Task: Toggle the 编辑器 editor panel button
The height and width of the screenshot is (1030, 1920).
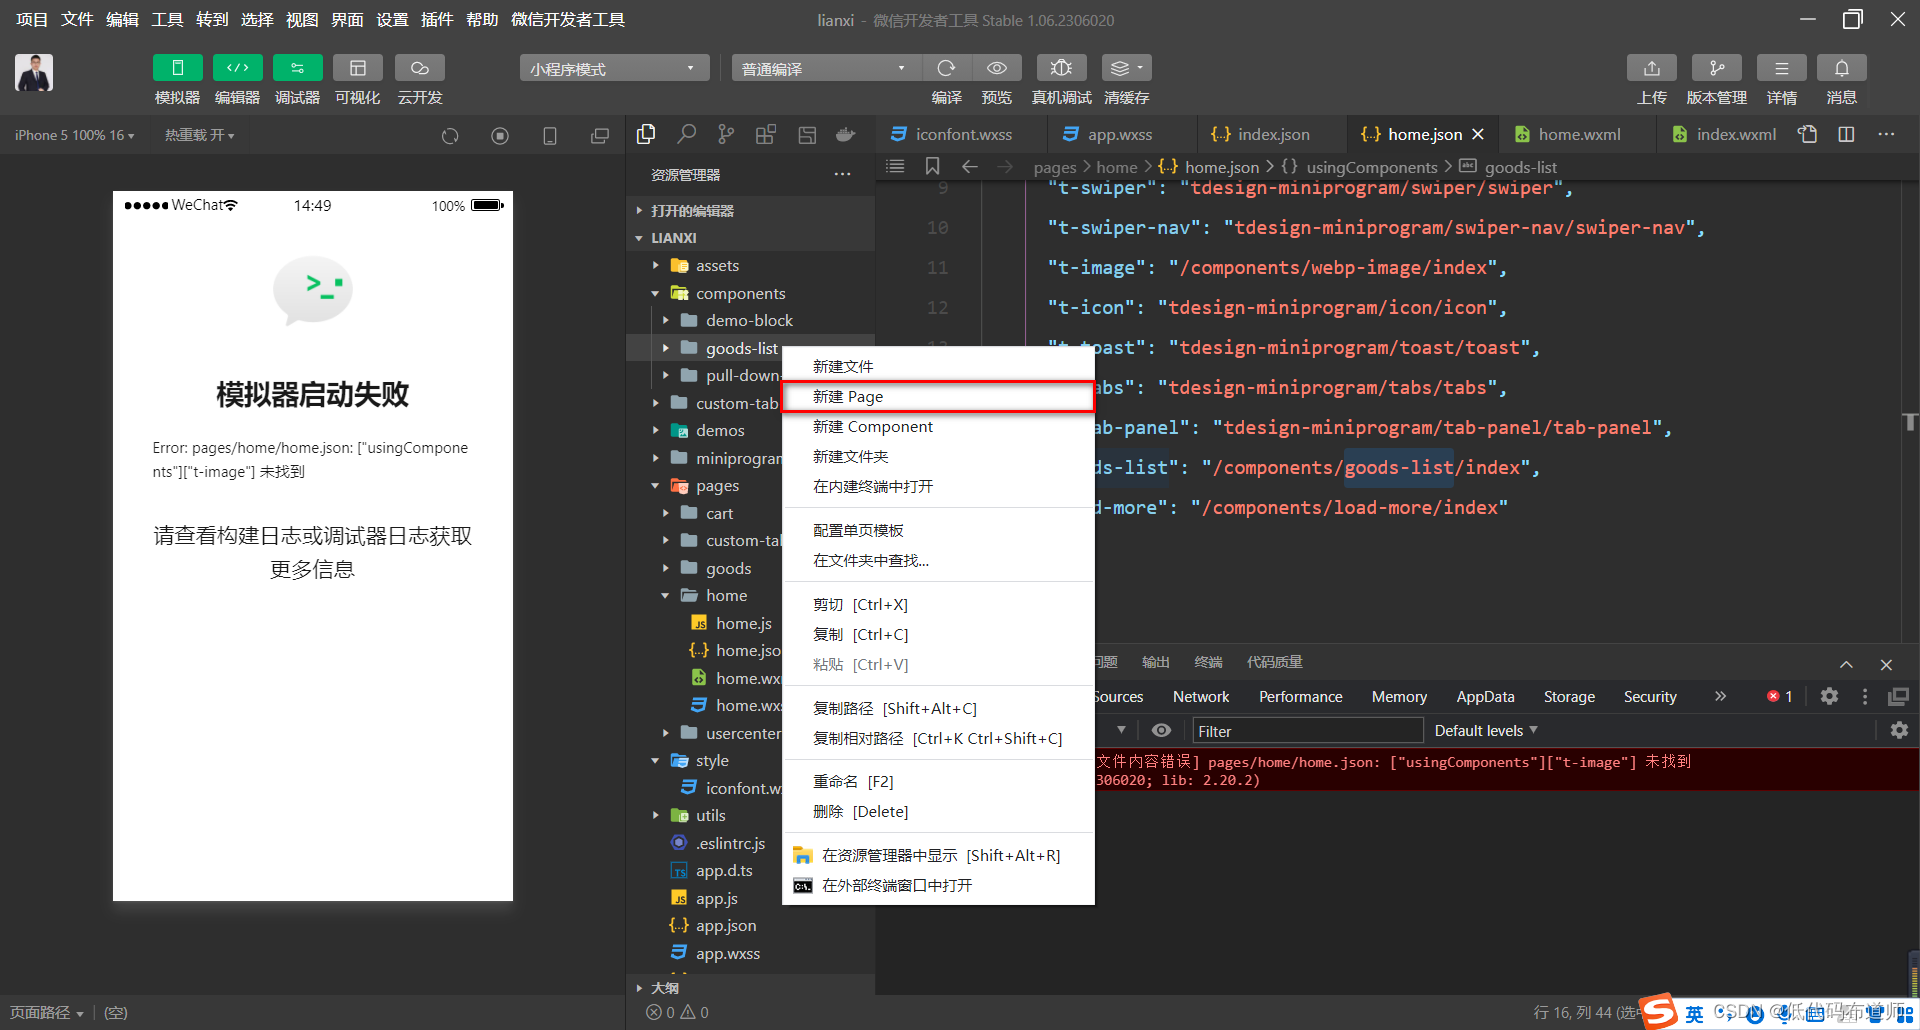Action: click(237, 68)
